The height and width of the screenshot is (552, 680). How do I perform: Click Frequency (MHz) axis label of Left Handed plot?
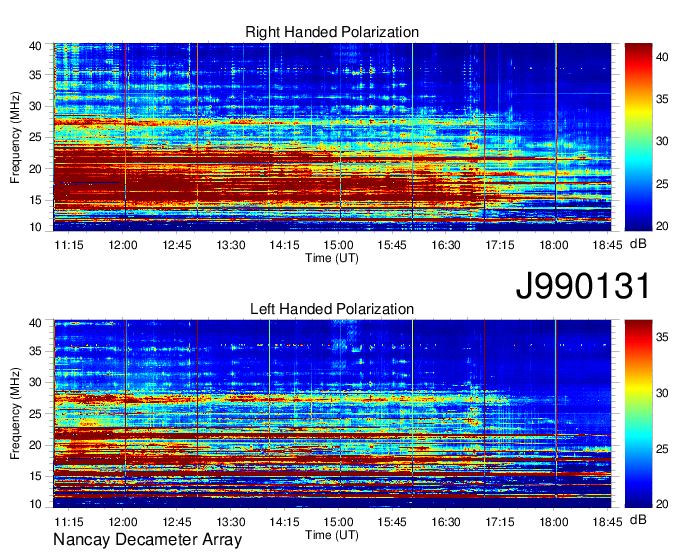15,414
